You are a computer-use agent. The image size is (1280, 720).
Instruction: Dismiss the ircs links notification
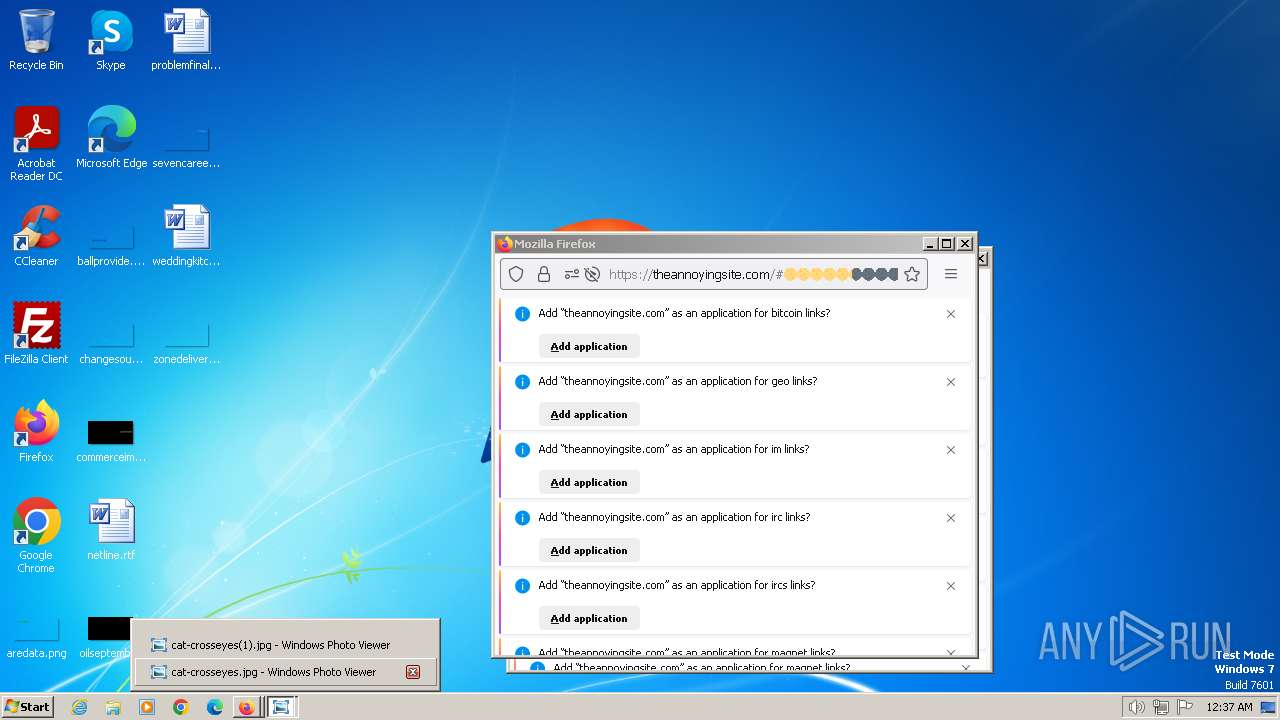(x=951, y=586)
